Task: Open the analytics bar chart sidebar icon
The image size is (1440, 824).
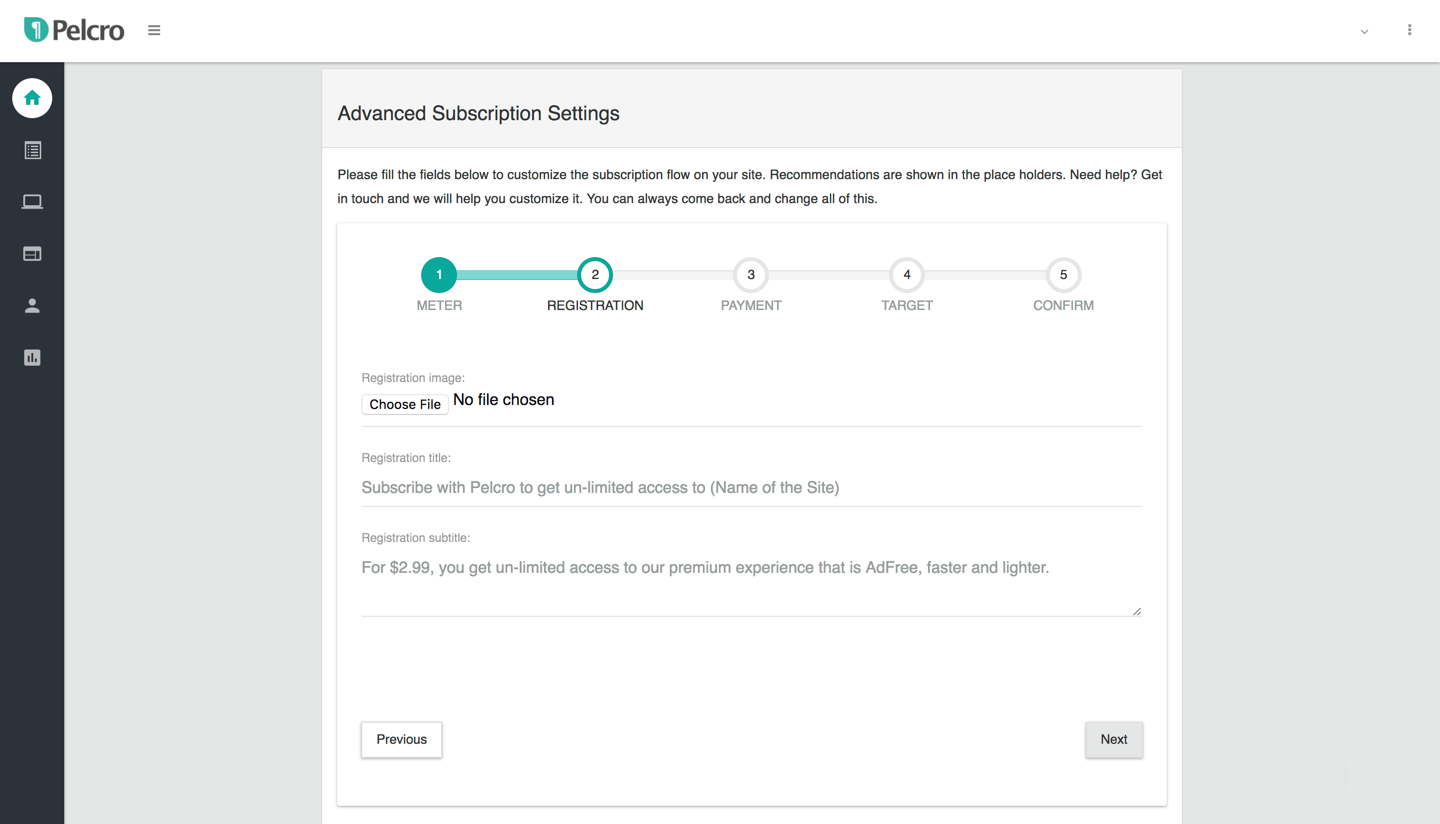Action: tap(32, 357)
